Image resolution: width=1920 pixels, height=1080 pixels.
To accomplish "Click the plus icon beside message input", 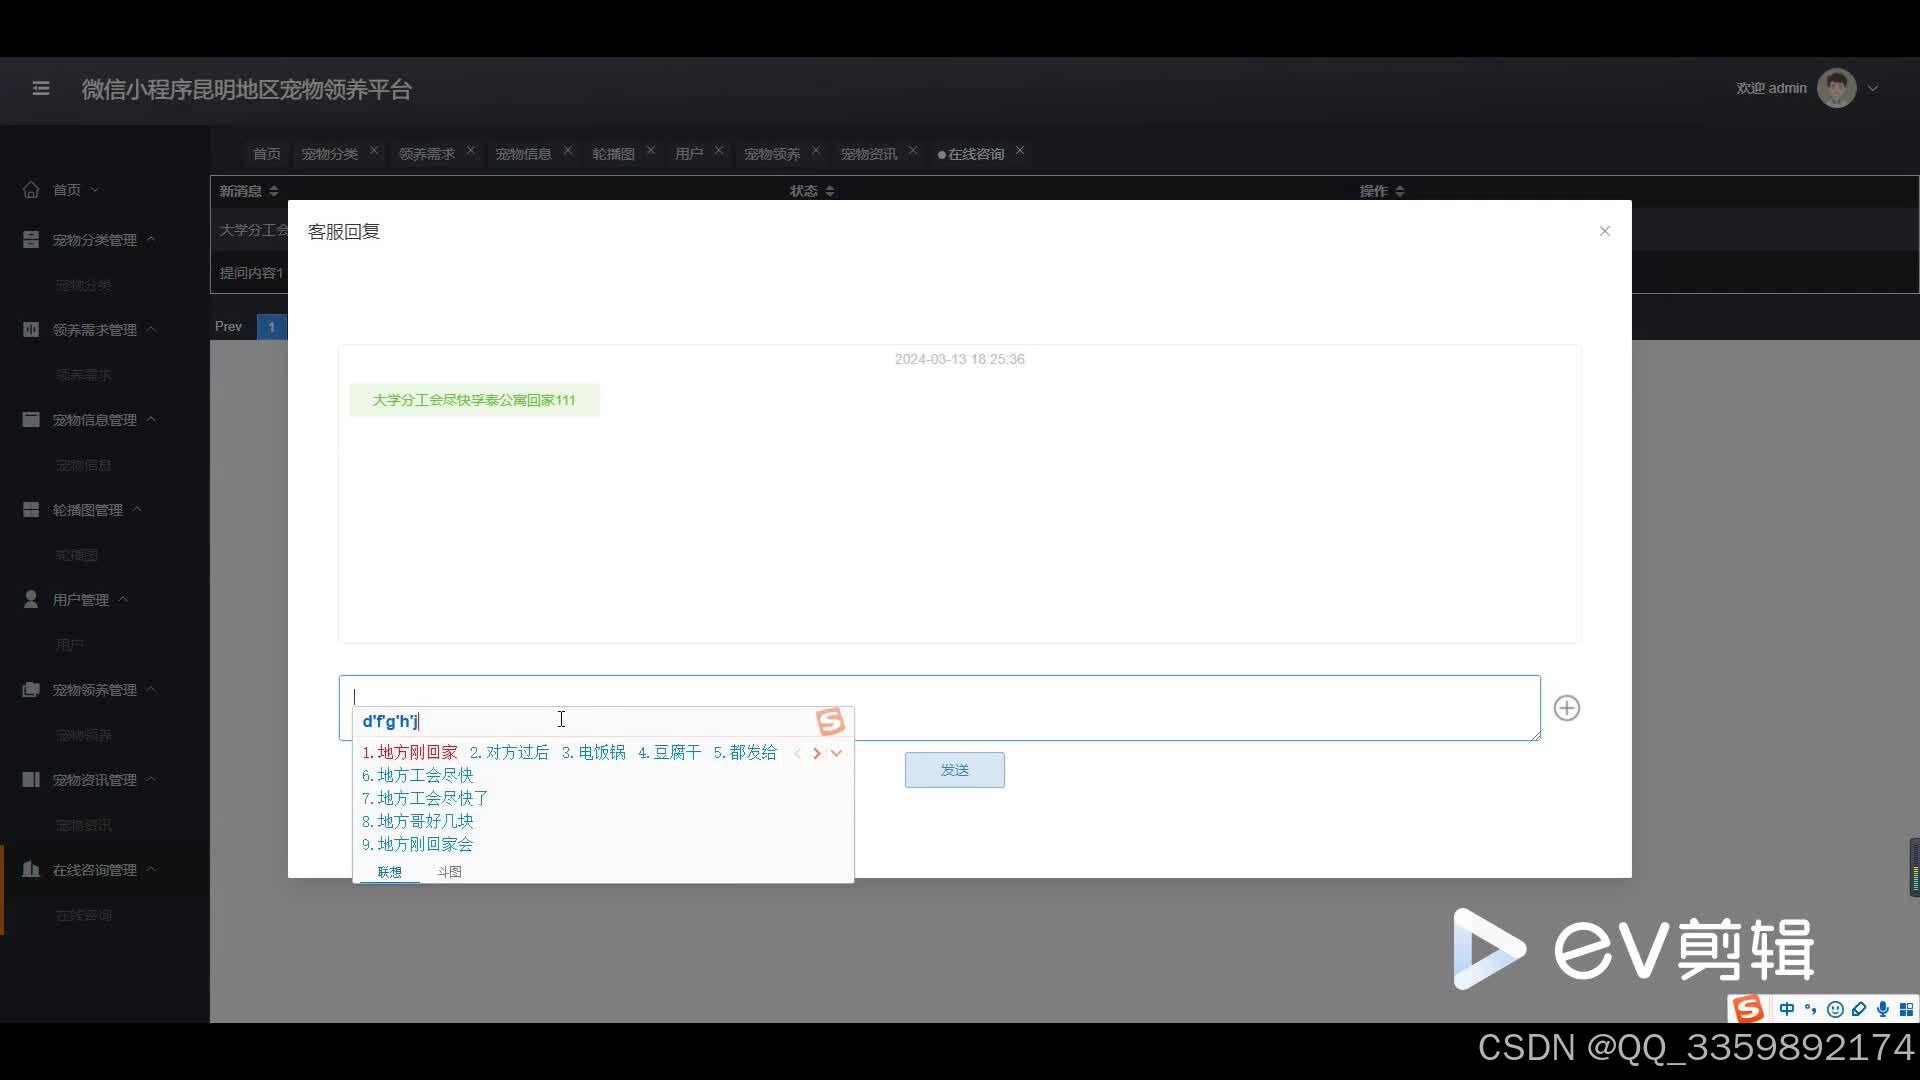I will [1566, 708].
